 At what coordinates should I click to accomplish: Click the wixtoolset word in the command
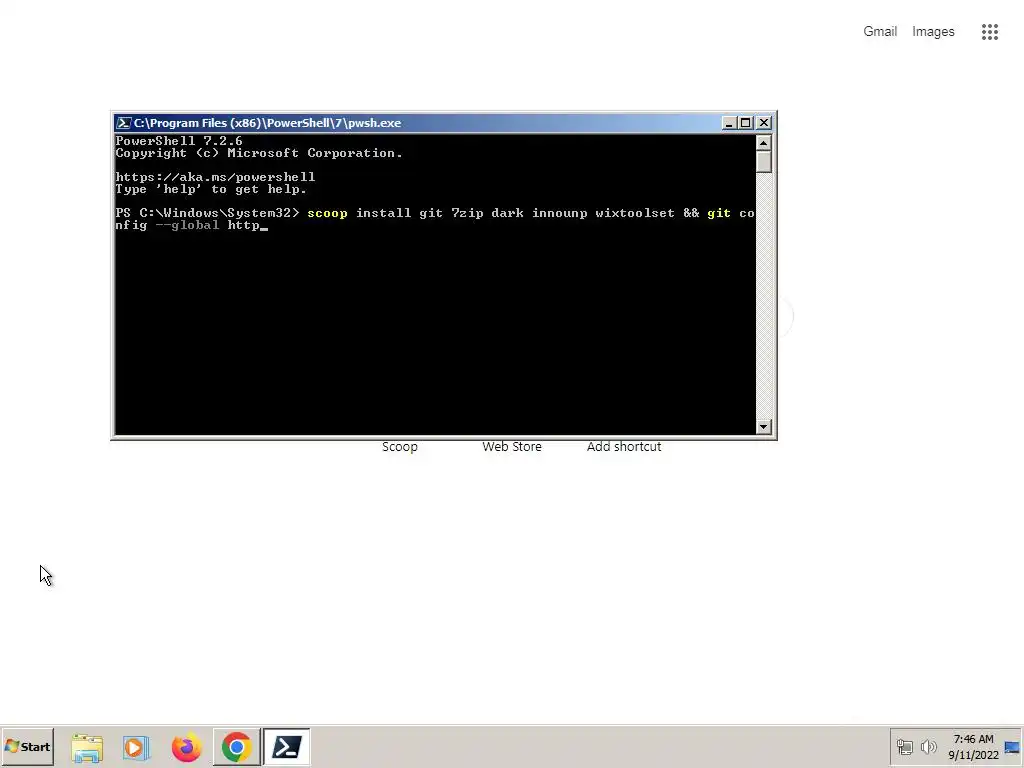click(x=635, y=213)
